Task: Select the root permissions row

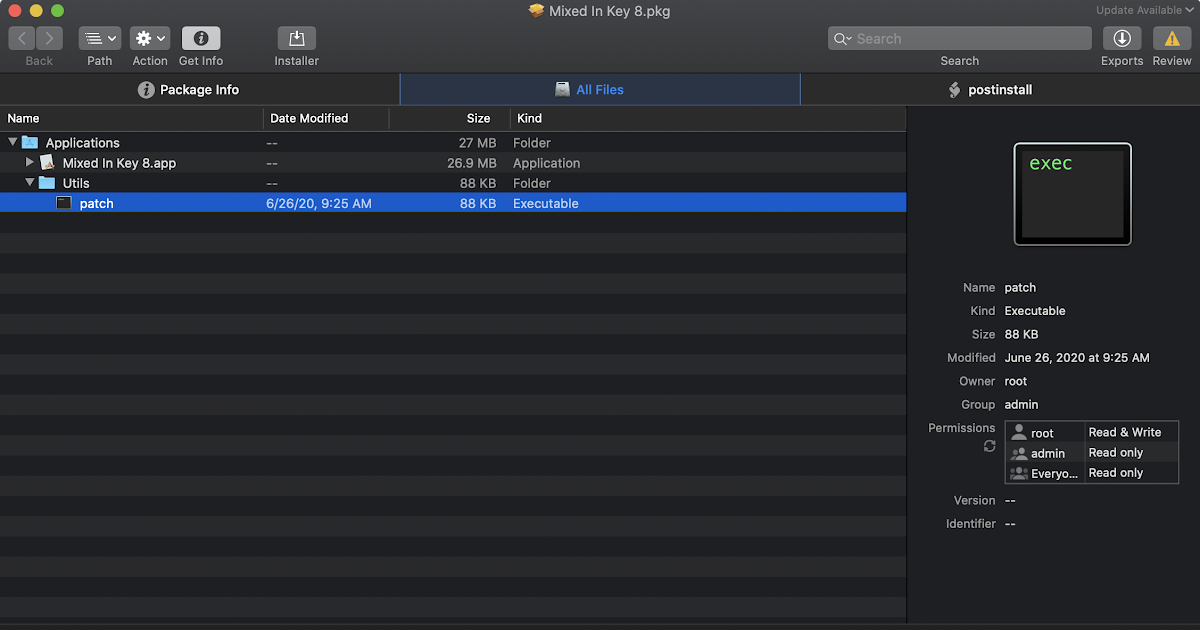Action: (1092, 432)
